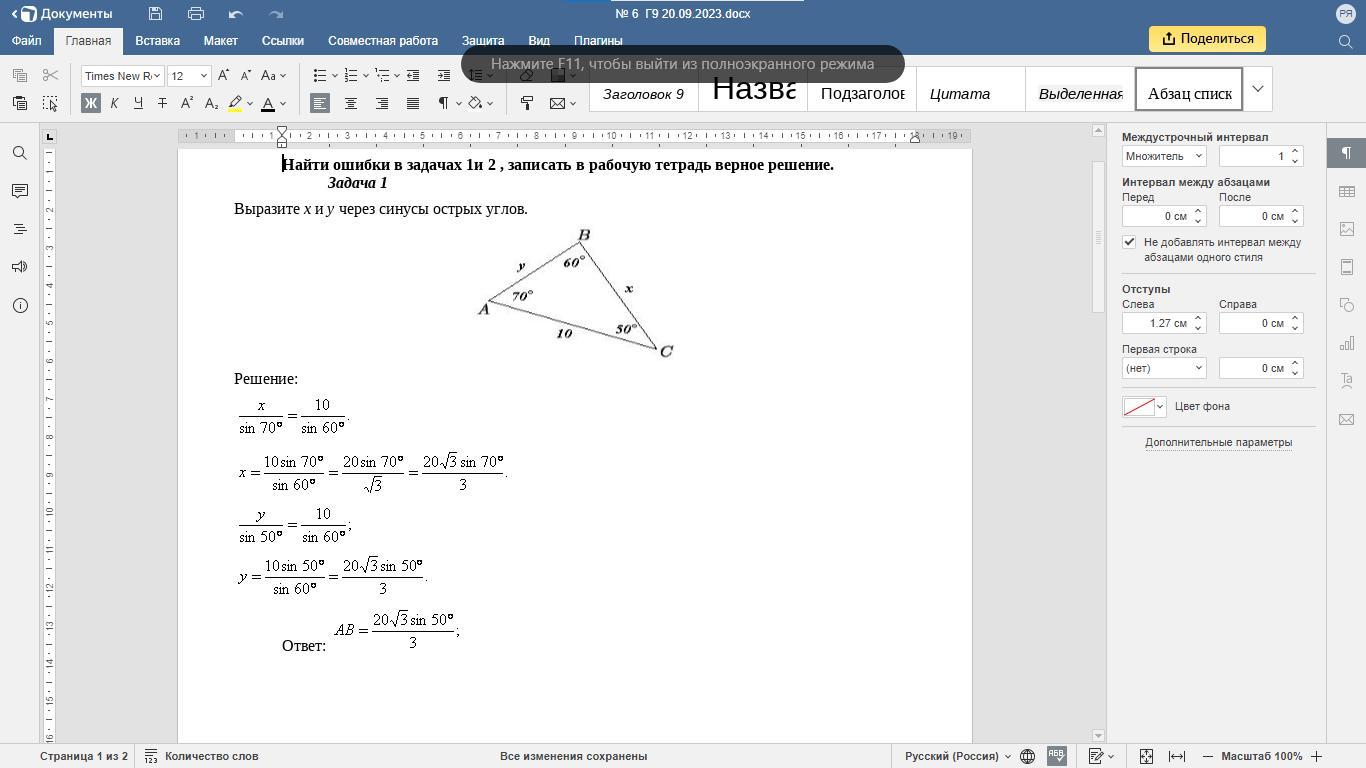Open the multilevel list dropdown

(397, 75)
